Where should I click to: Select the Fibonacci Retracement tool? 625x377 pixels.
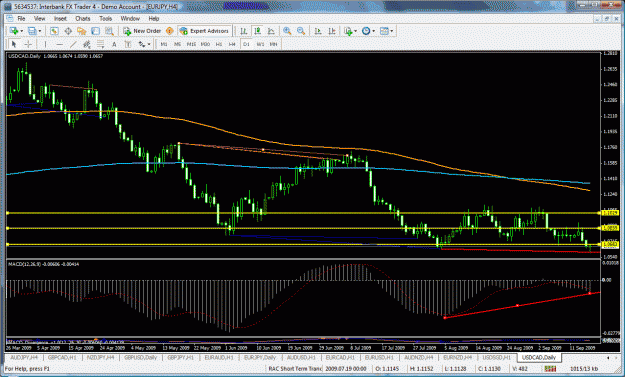tap(100, 44)
